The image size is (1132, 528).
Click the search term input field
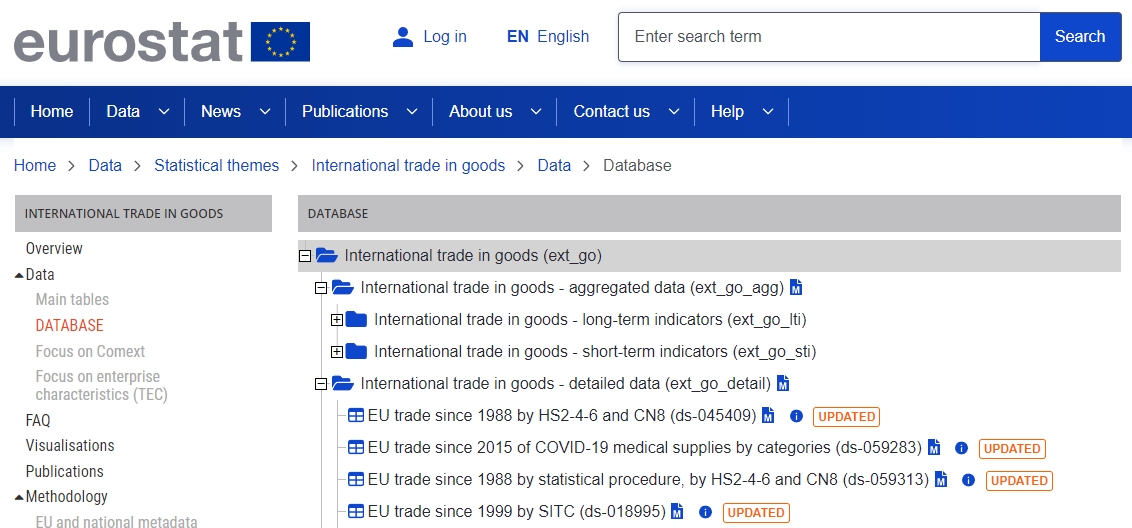829,37
